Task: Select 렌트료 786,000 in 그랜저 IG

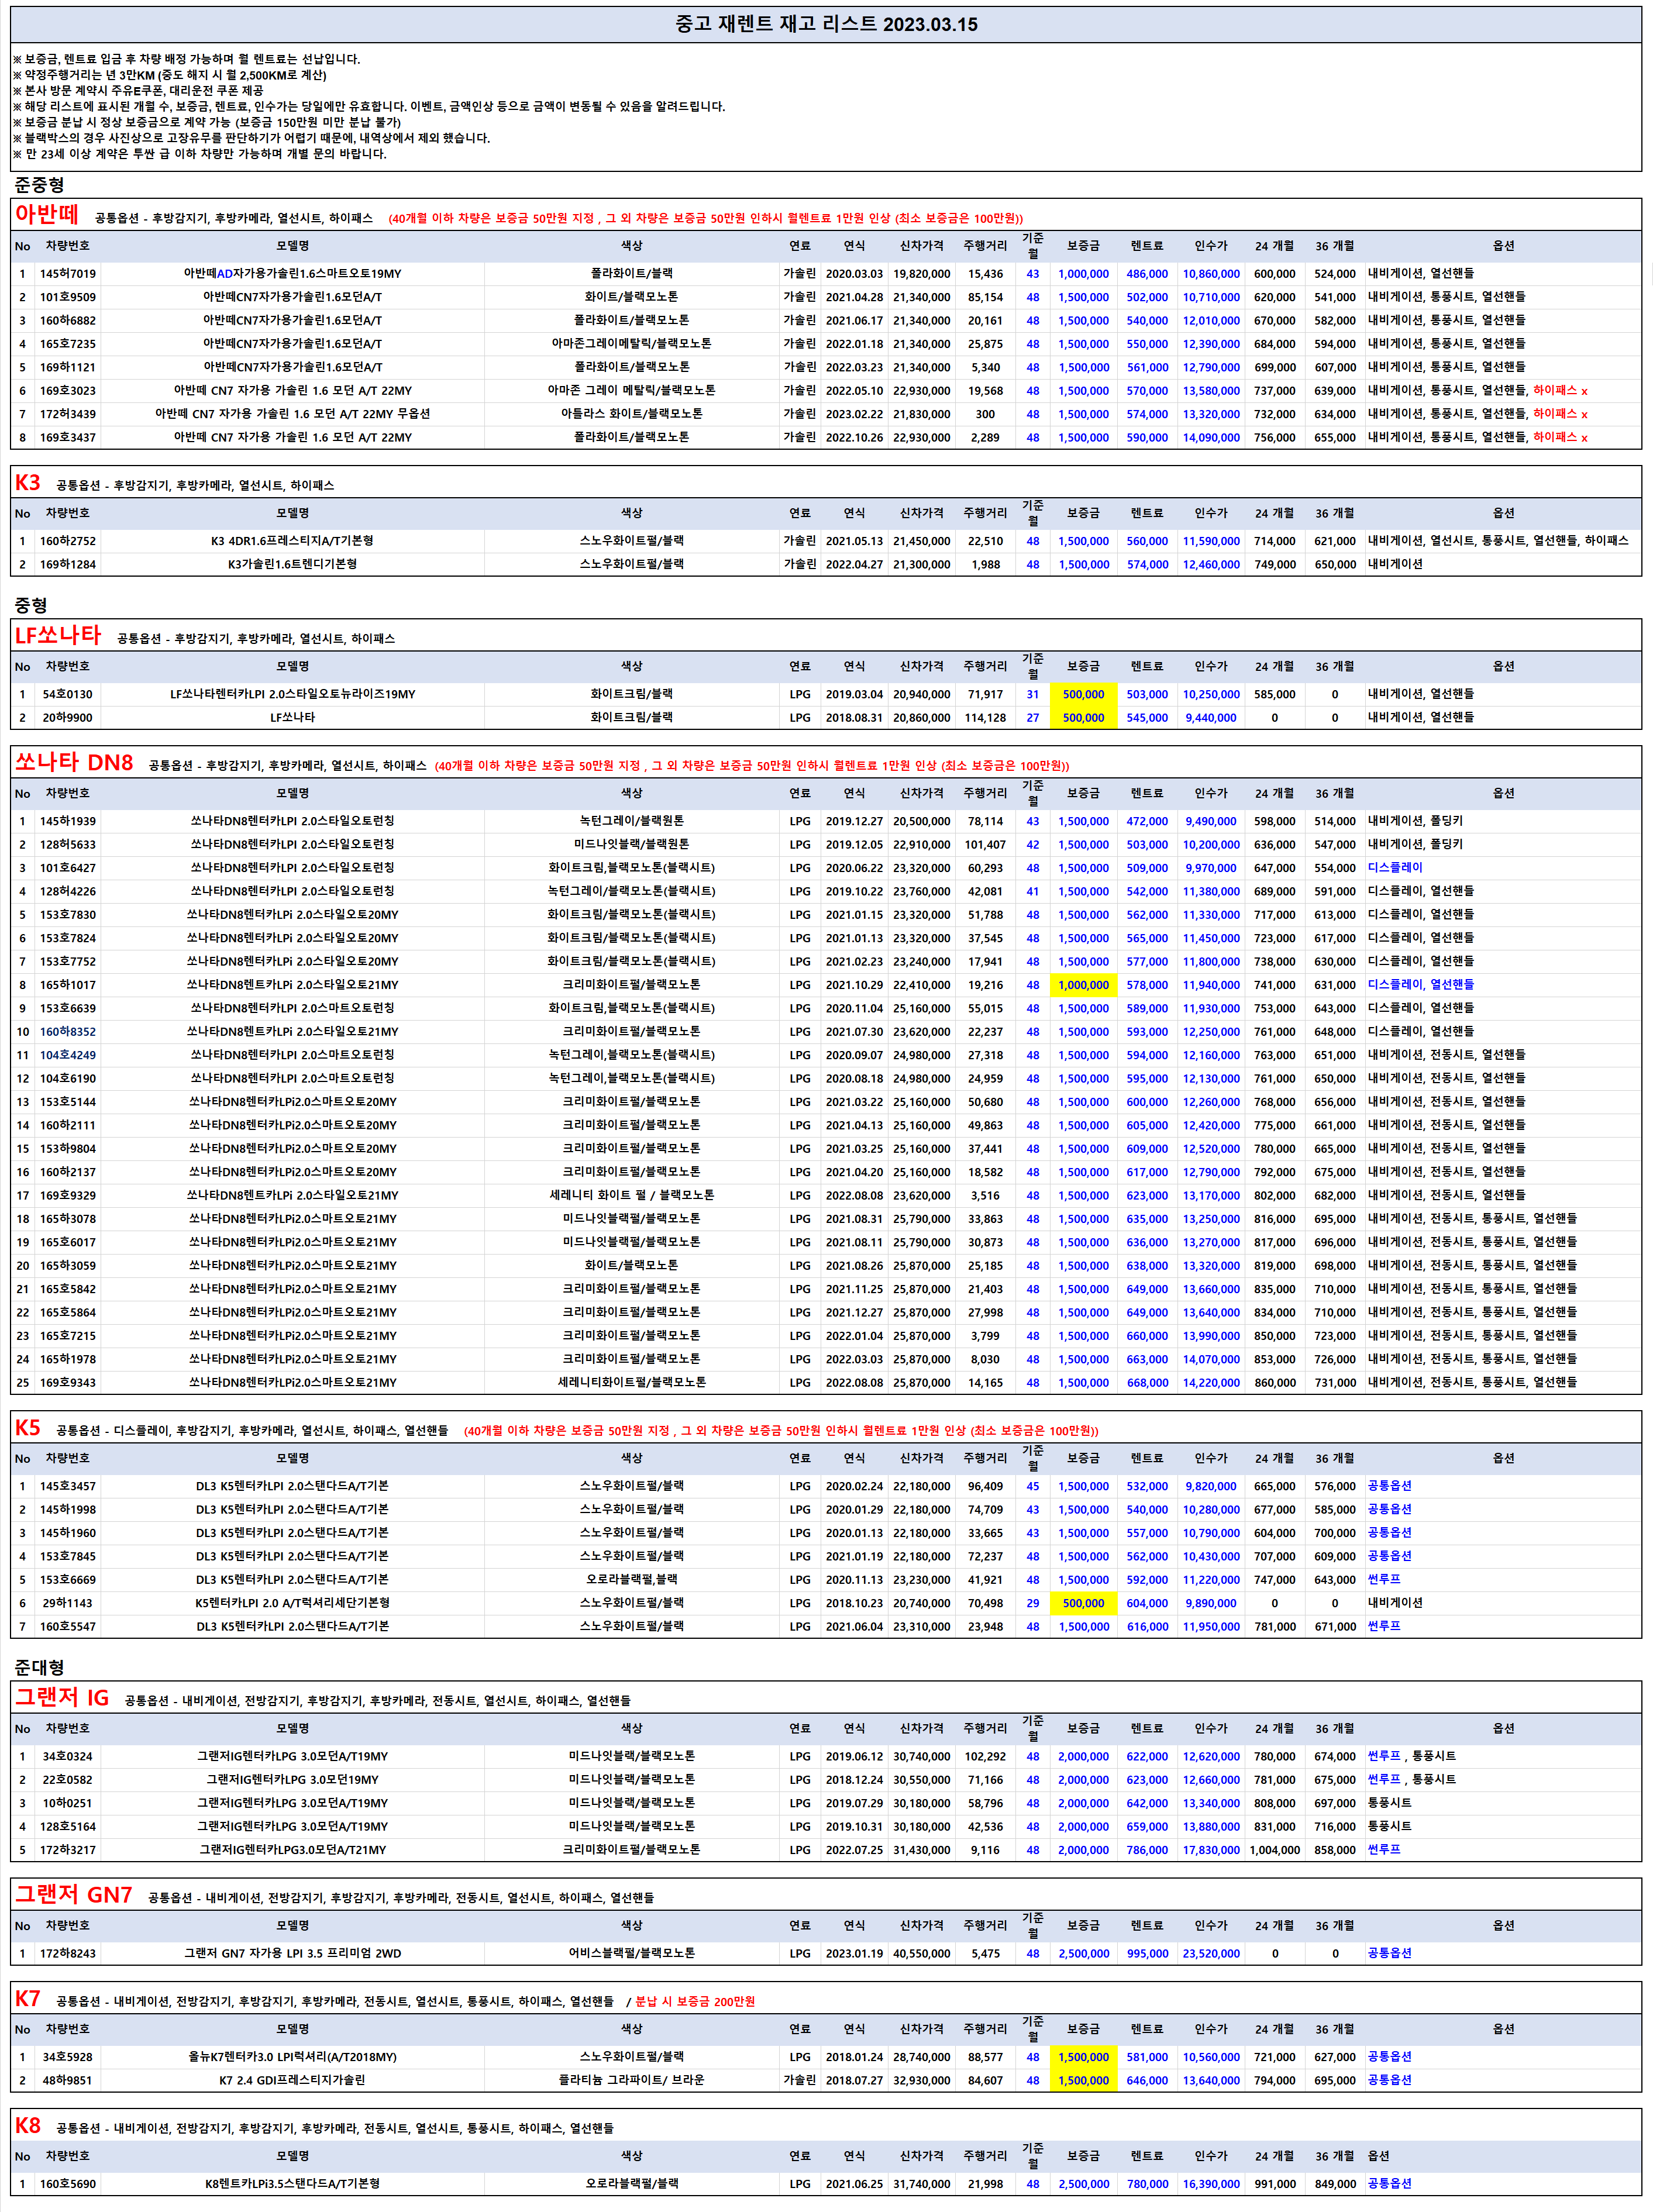Action: pyautogui.click(x=1147, y=1850)
